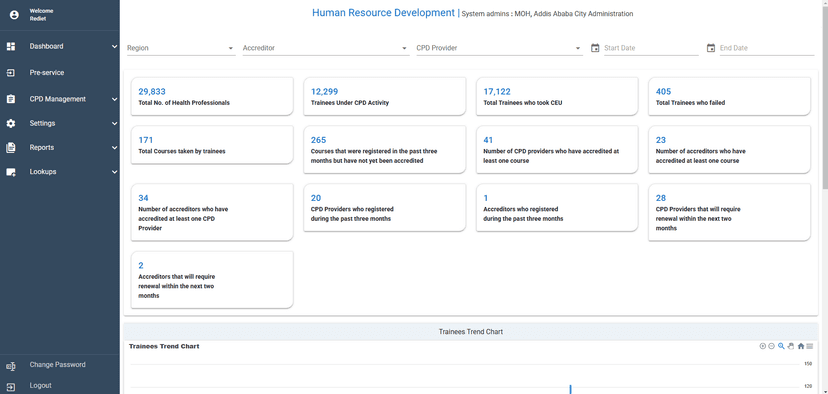Click the 34 accreditors accredited CPD Provider card
828x394 pixels.
coord(212,212)
